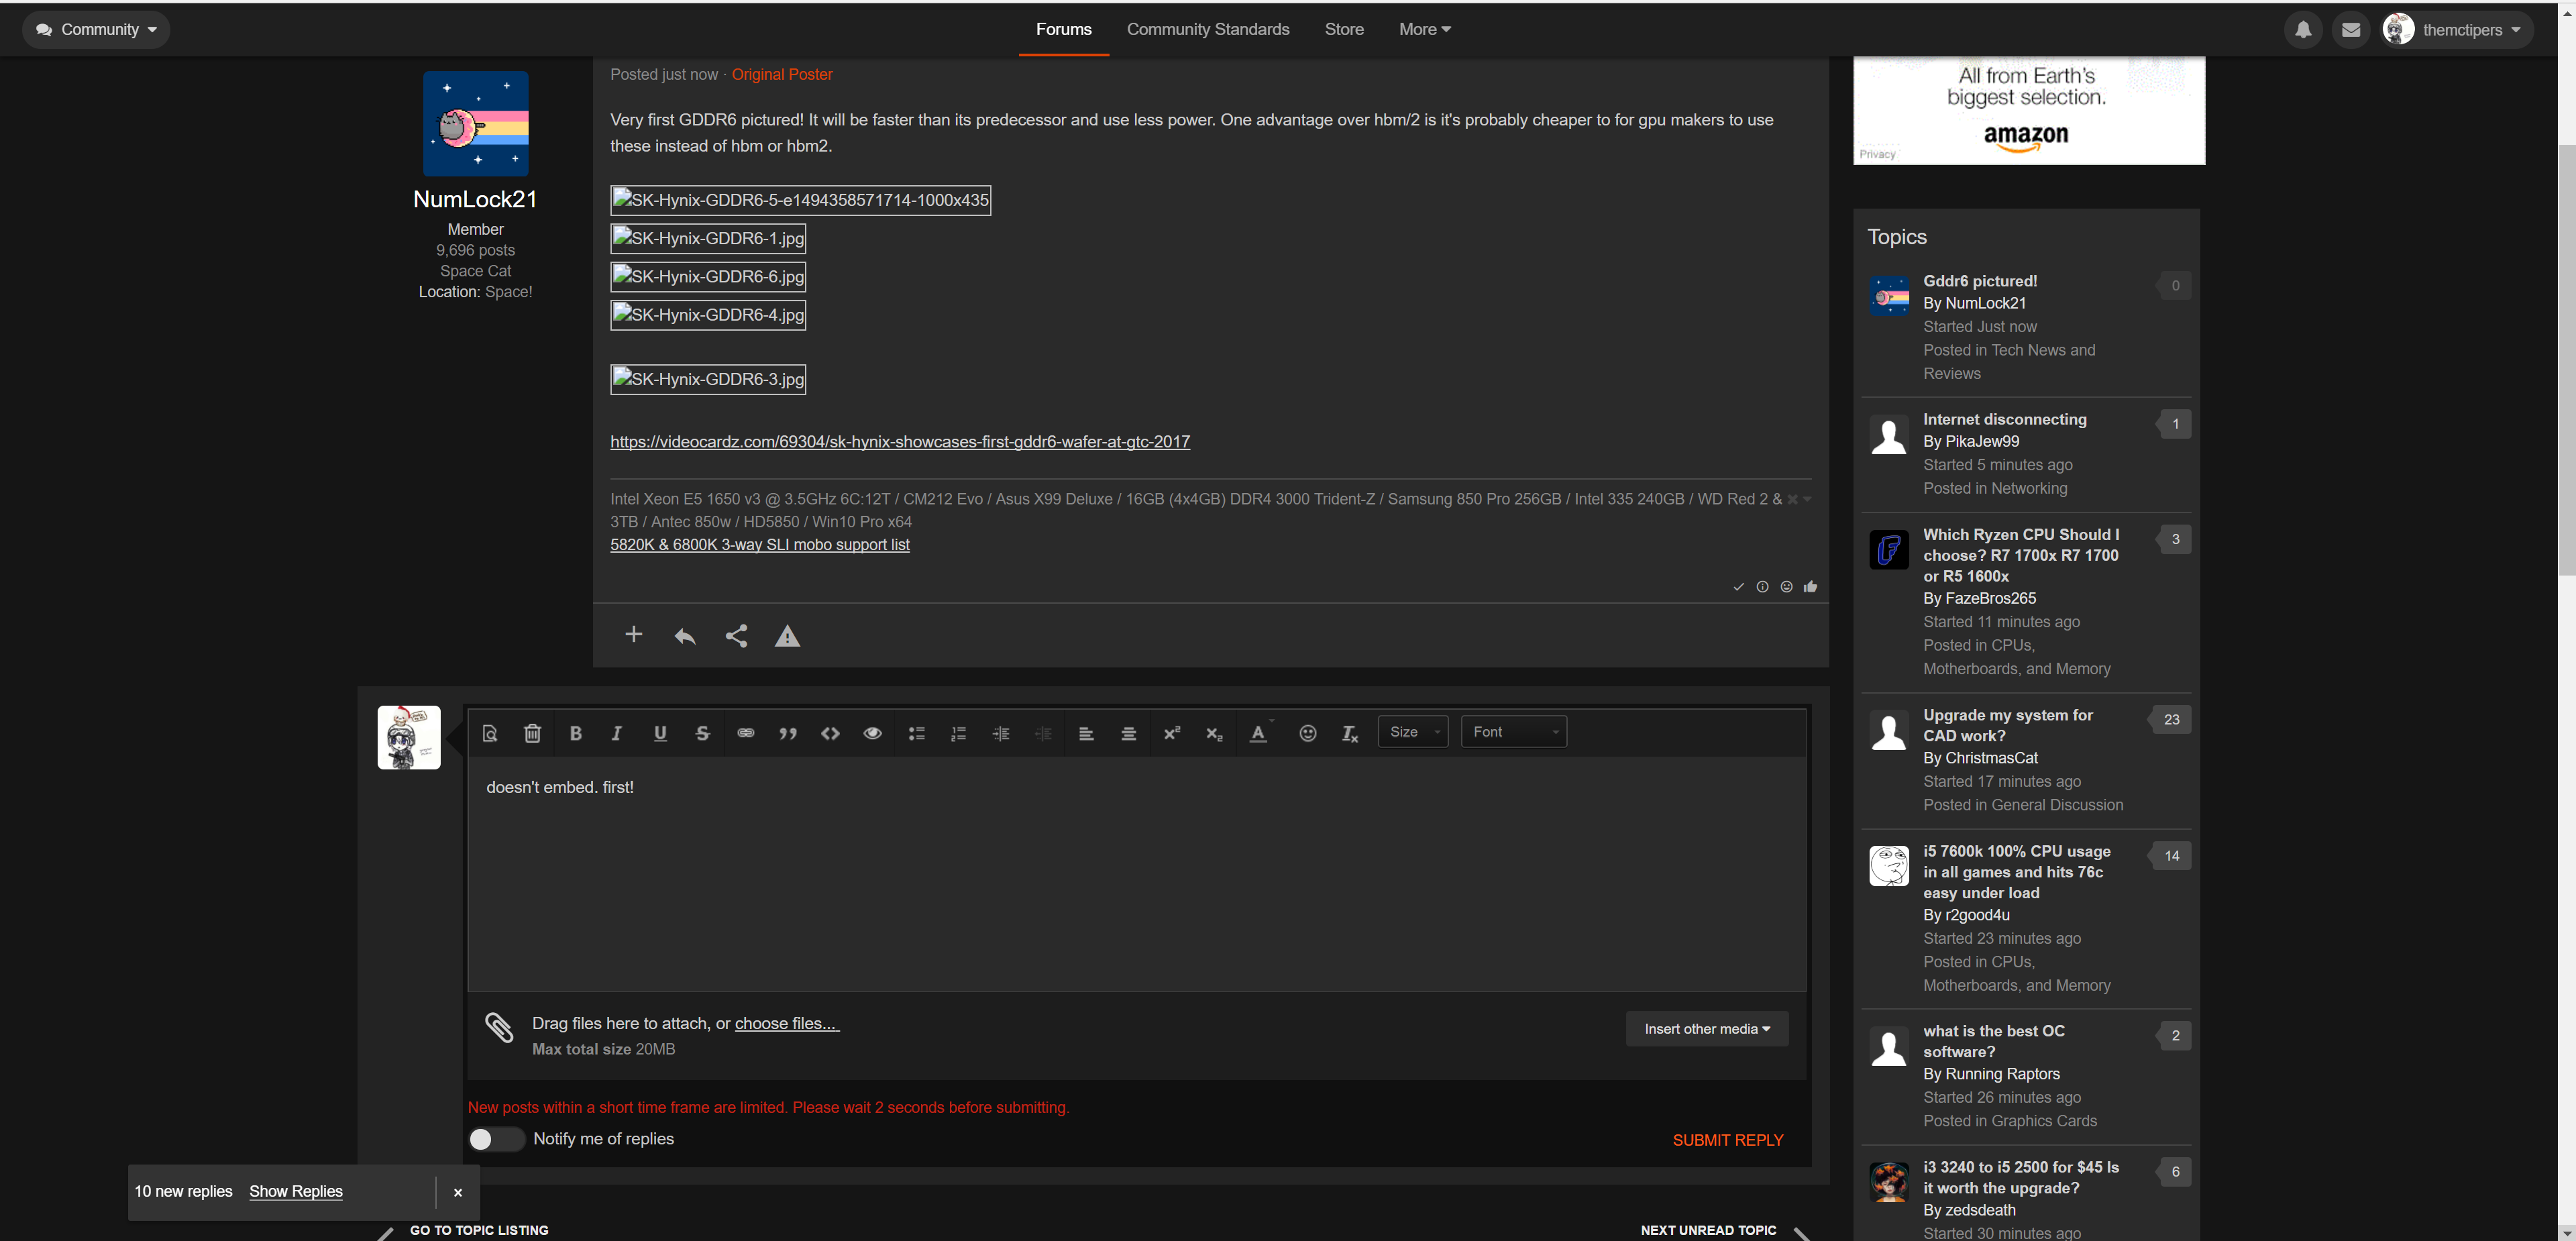
Task: Remove formatting with Tx icon
Action: pos(1349,733)
